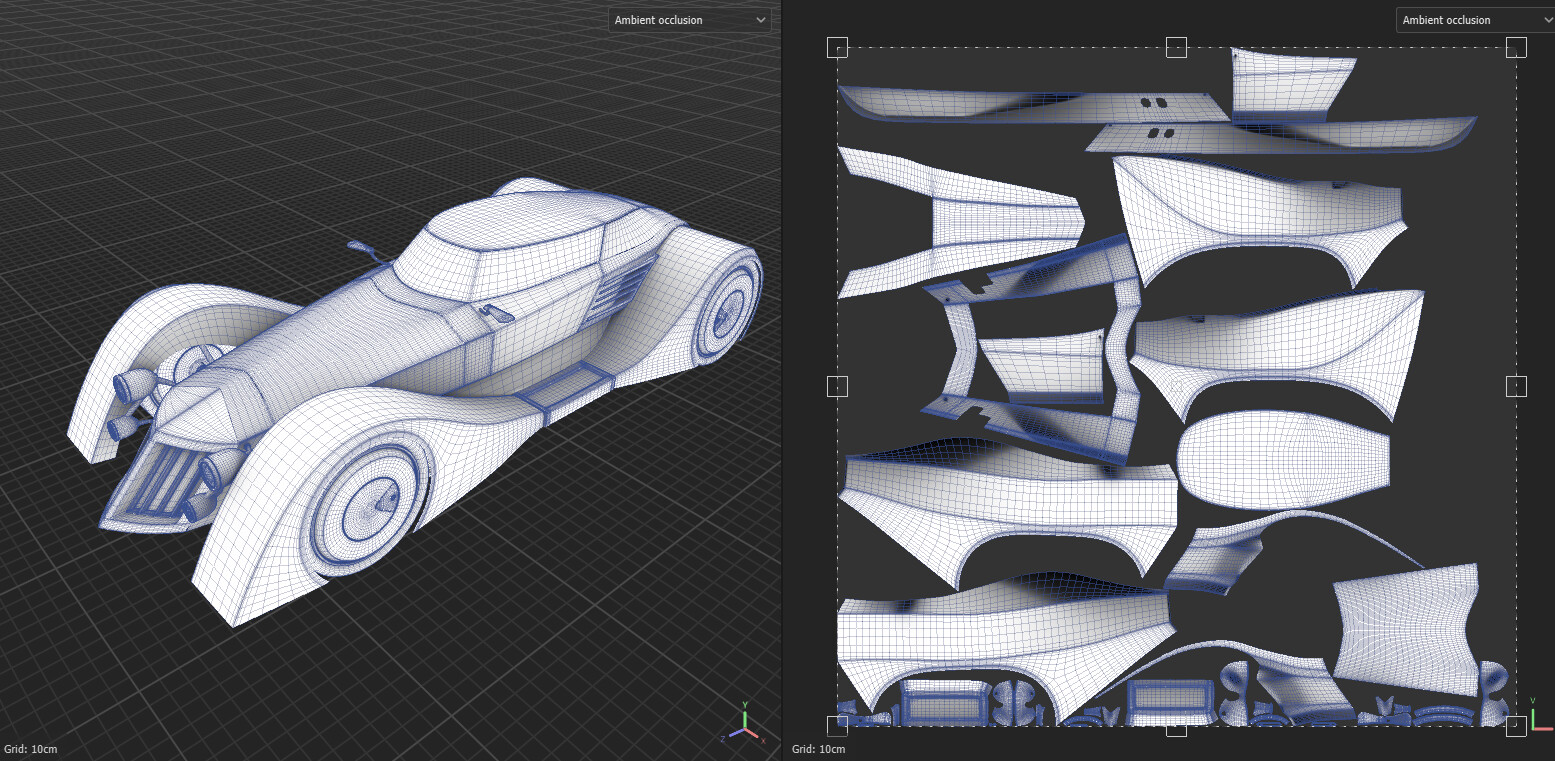This screenshot has width=1555, height=761.
Task: Click the middle-right handle on the UV tile border
Action: point(1517,386)
